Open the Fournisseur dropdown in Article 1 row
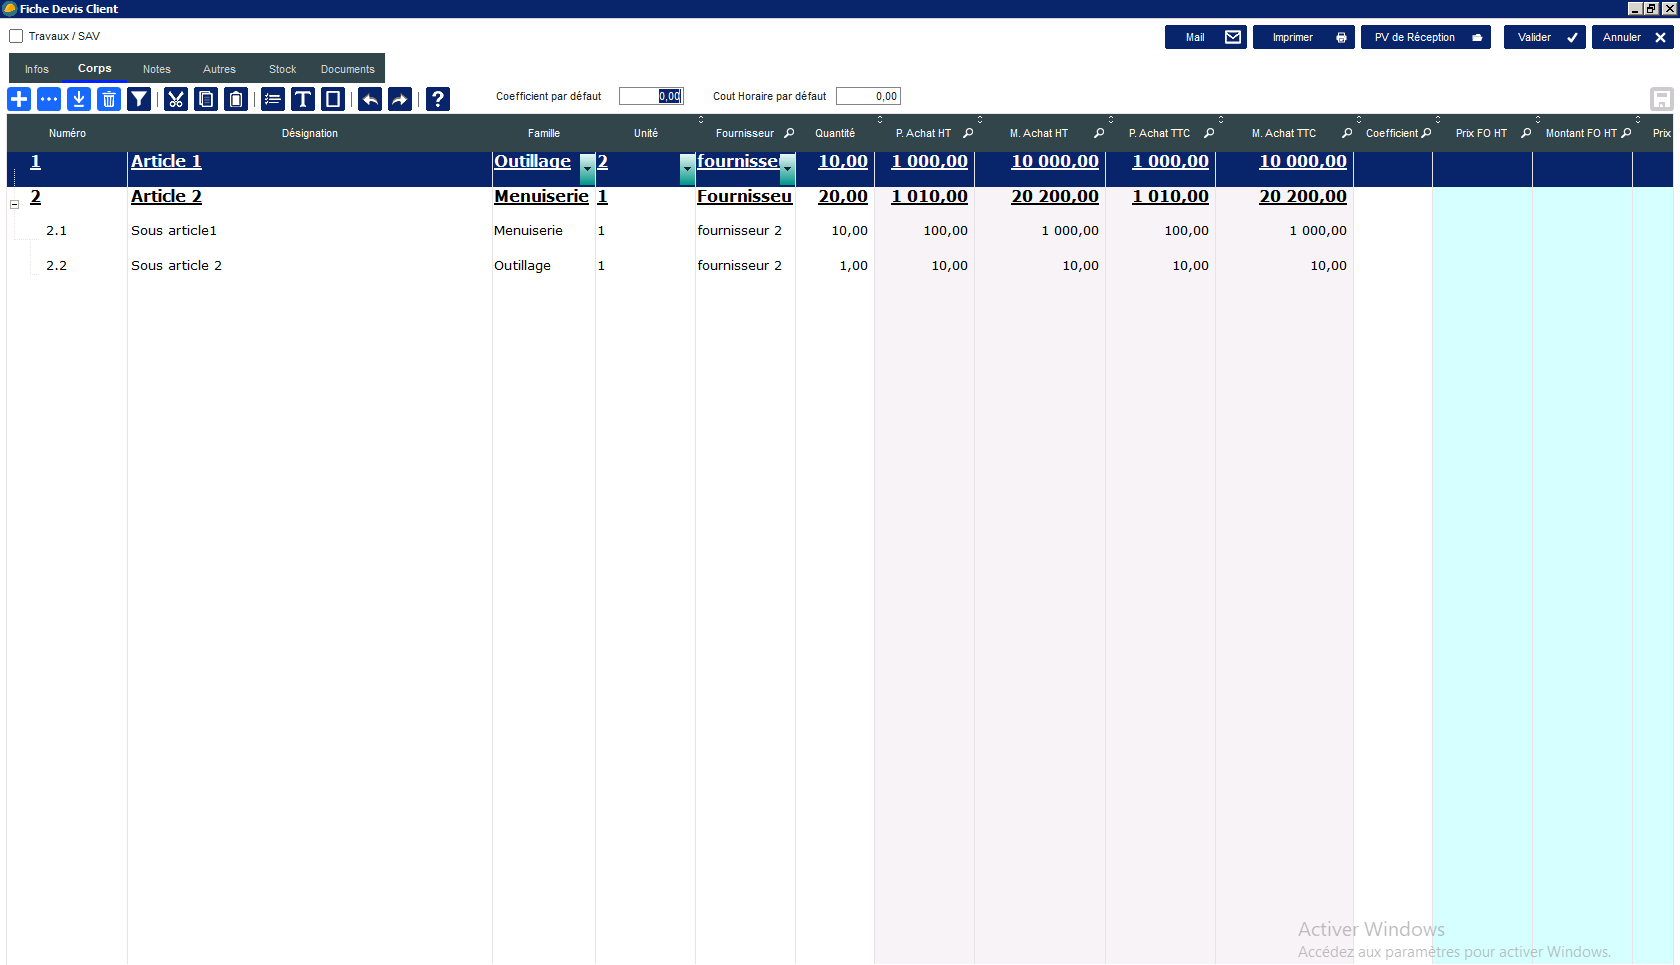The width and height of the screenshot is (1680, 965). pyautogui.click(x=787, y=169)
